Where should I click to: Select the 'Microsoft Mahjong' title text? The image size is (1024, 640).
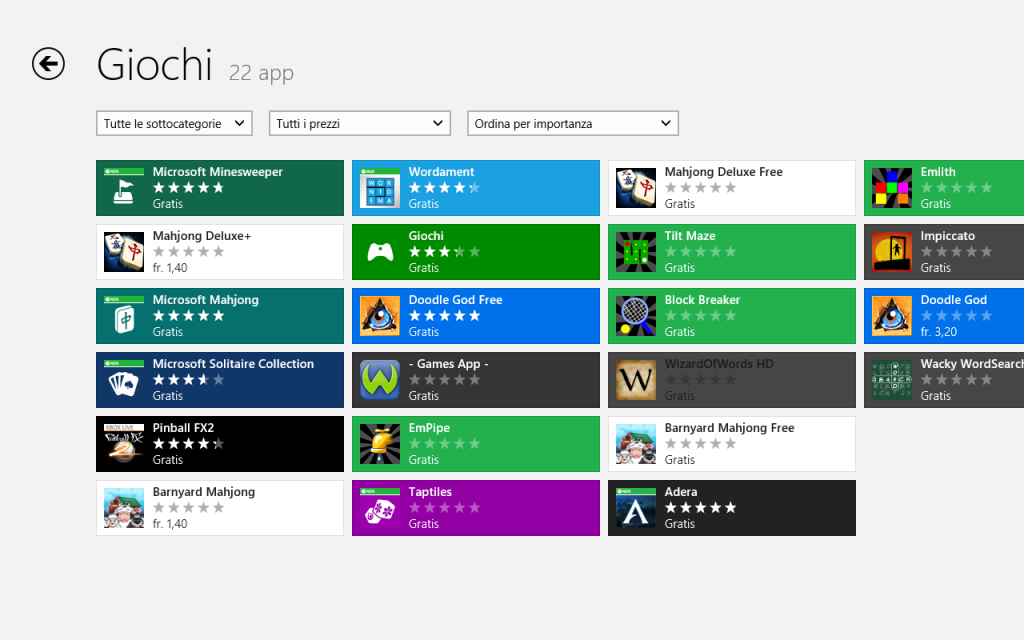point(206,300)
